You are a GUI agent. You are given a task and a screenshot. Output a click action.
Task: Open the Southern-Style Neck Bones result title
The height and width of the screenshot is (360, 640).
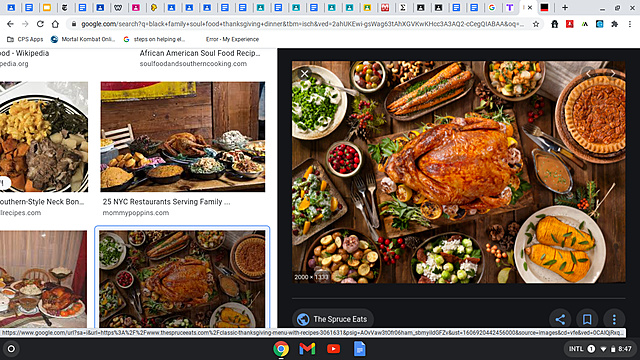click(x=42, y=202)
